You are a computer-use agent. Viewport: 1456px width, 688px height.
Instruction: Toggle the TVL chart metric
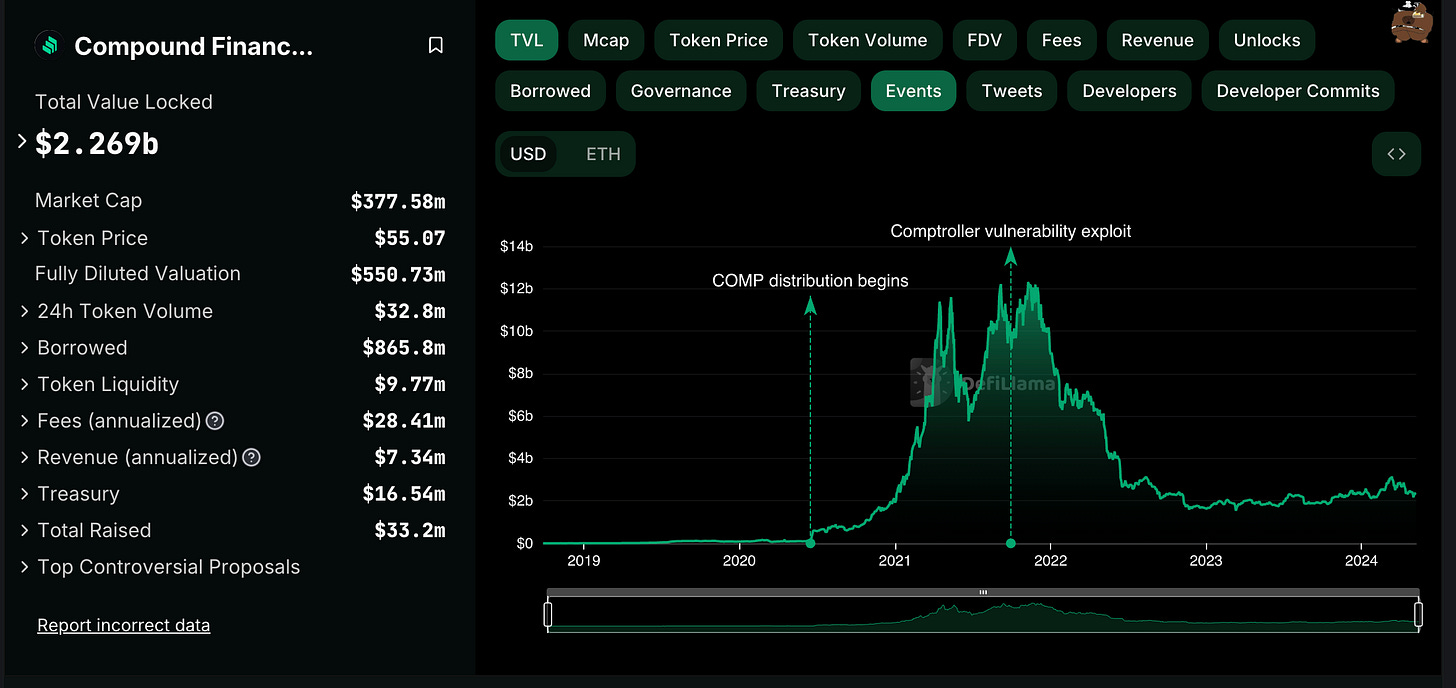[527, 40]
